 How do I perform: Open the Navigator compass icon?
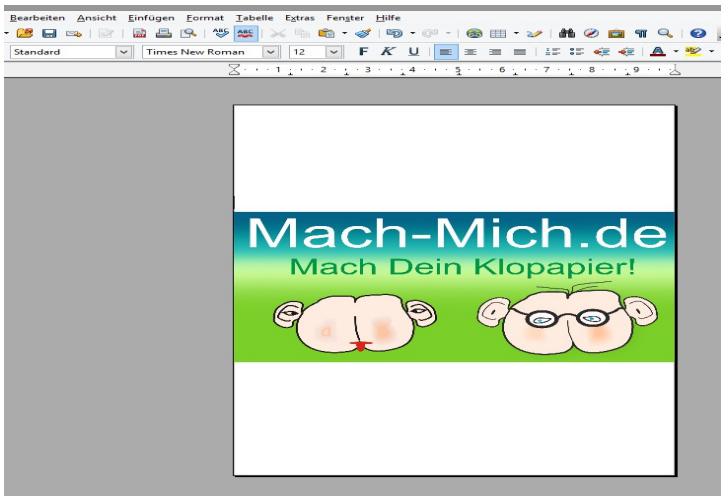[591, 33]
